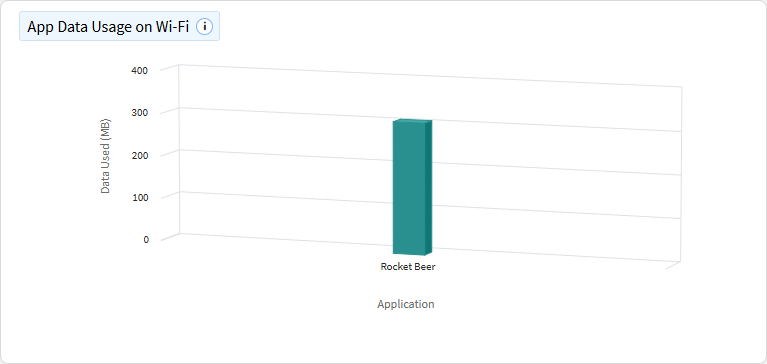
Task: Click the 200 y-axis tick label
Action: [x=139, y=155]
